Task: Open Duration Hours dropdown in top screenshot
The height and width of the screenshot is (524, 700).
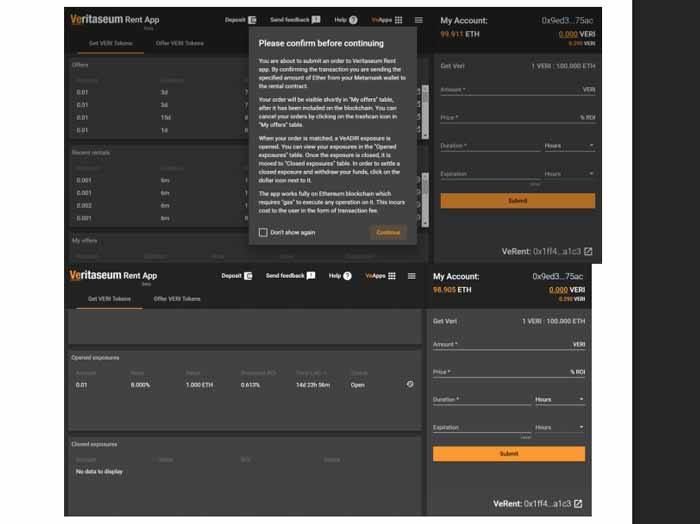Action: [569, 146]
